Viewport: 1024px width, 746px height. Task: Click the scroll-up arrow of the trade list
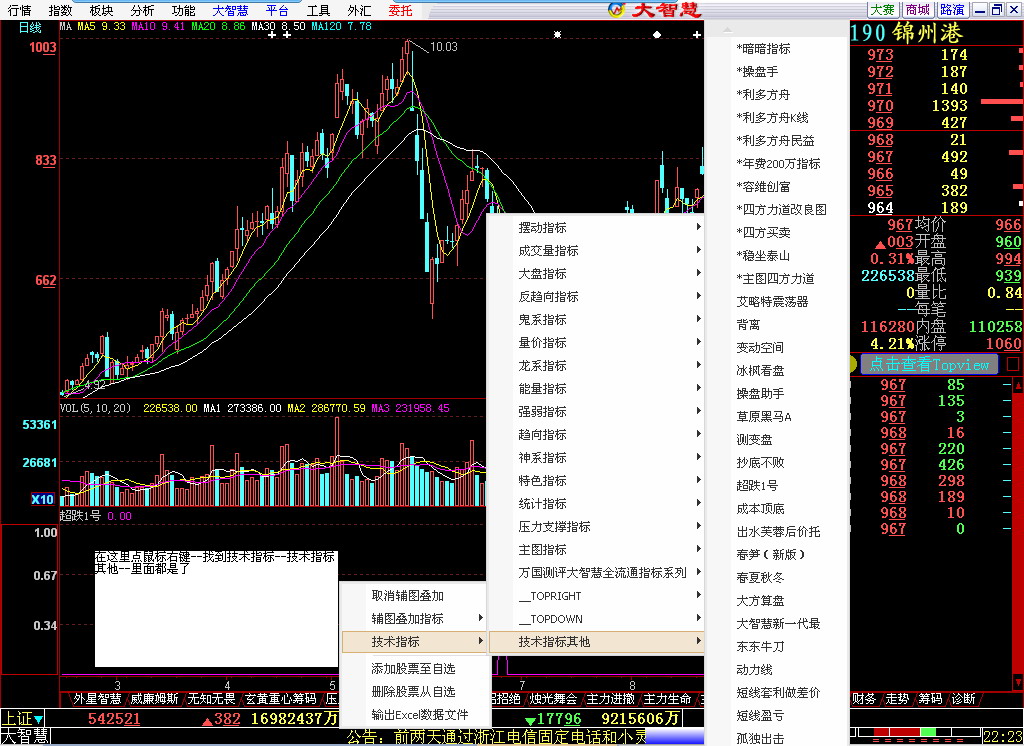(1017, 385)
